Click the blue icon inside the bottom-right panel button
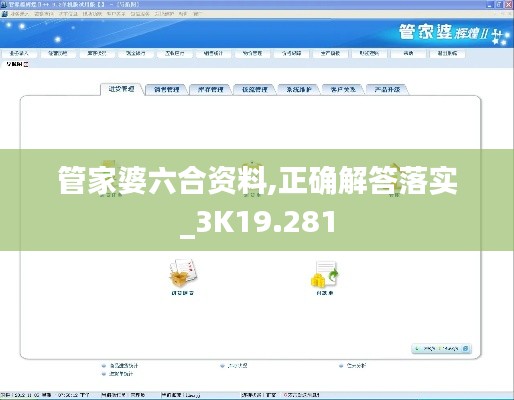 [x=466, y=349]
